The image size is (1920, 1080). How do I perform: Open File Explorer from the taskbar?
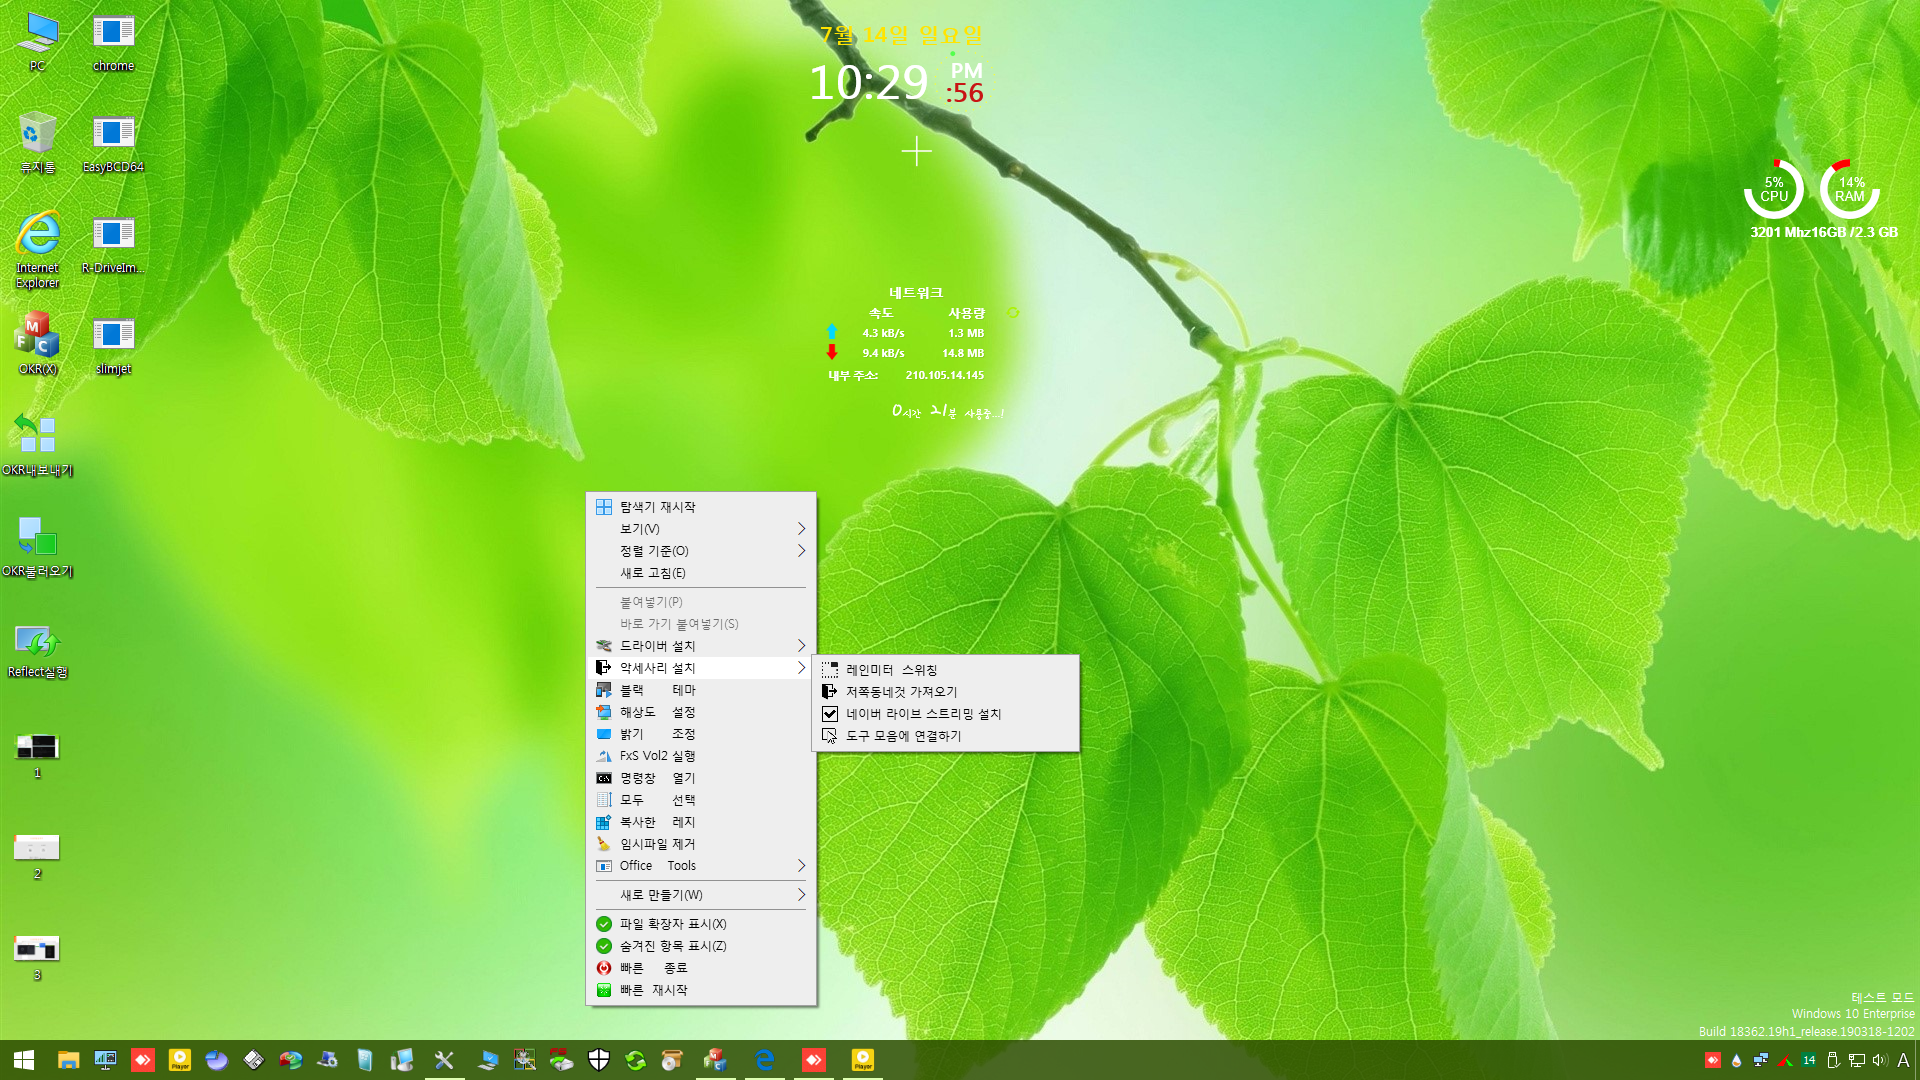68,1060
